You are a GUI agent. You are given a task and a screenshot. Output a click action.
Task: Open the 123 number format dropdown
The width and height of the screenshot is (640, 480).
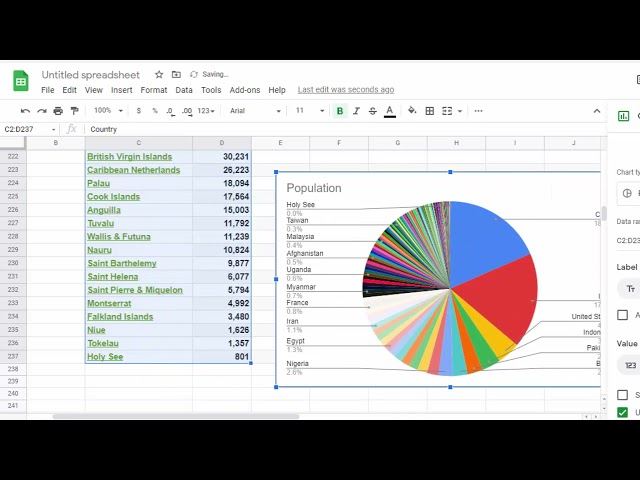point(206,111)
